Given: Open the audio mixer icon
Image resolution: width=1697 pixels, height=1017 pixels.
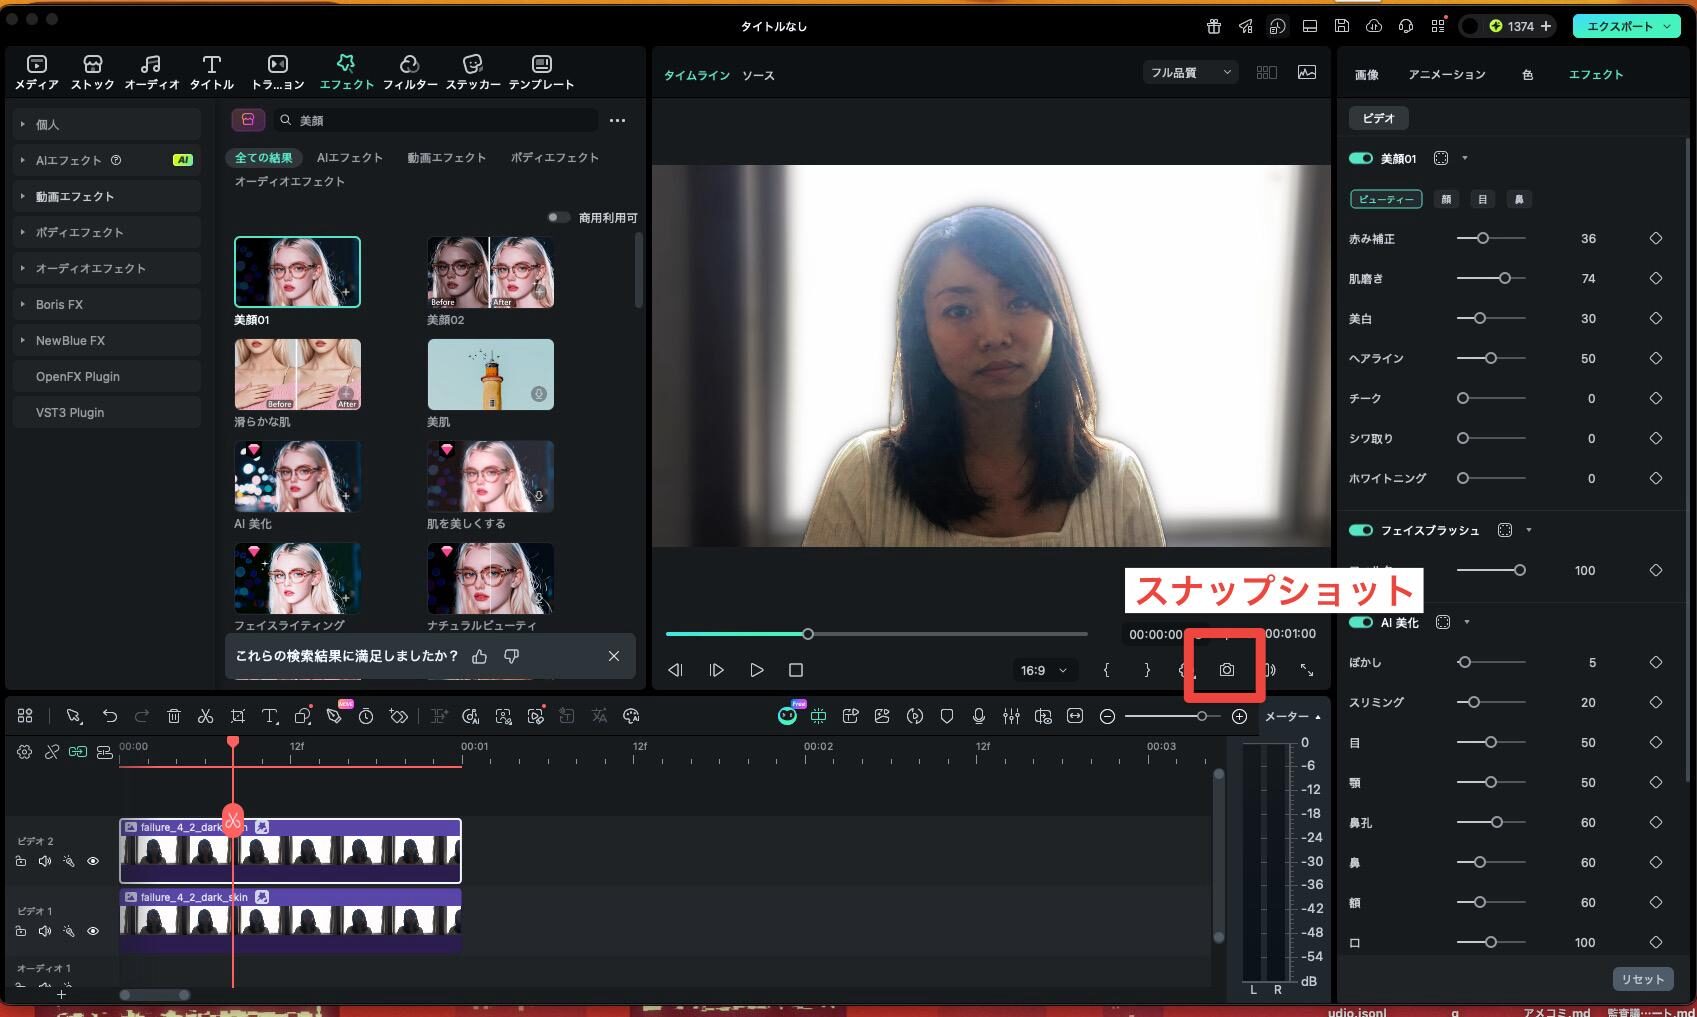Looking at the screenshot, I should 1011,716.
